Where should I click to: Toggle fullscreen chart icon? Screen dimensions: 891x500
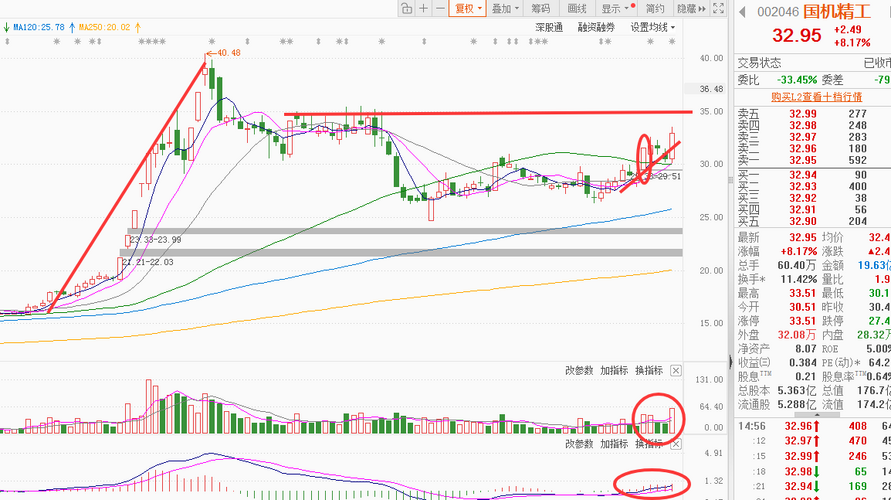718,8
